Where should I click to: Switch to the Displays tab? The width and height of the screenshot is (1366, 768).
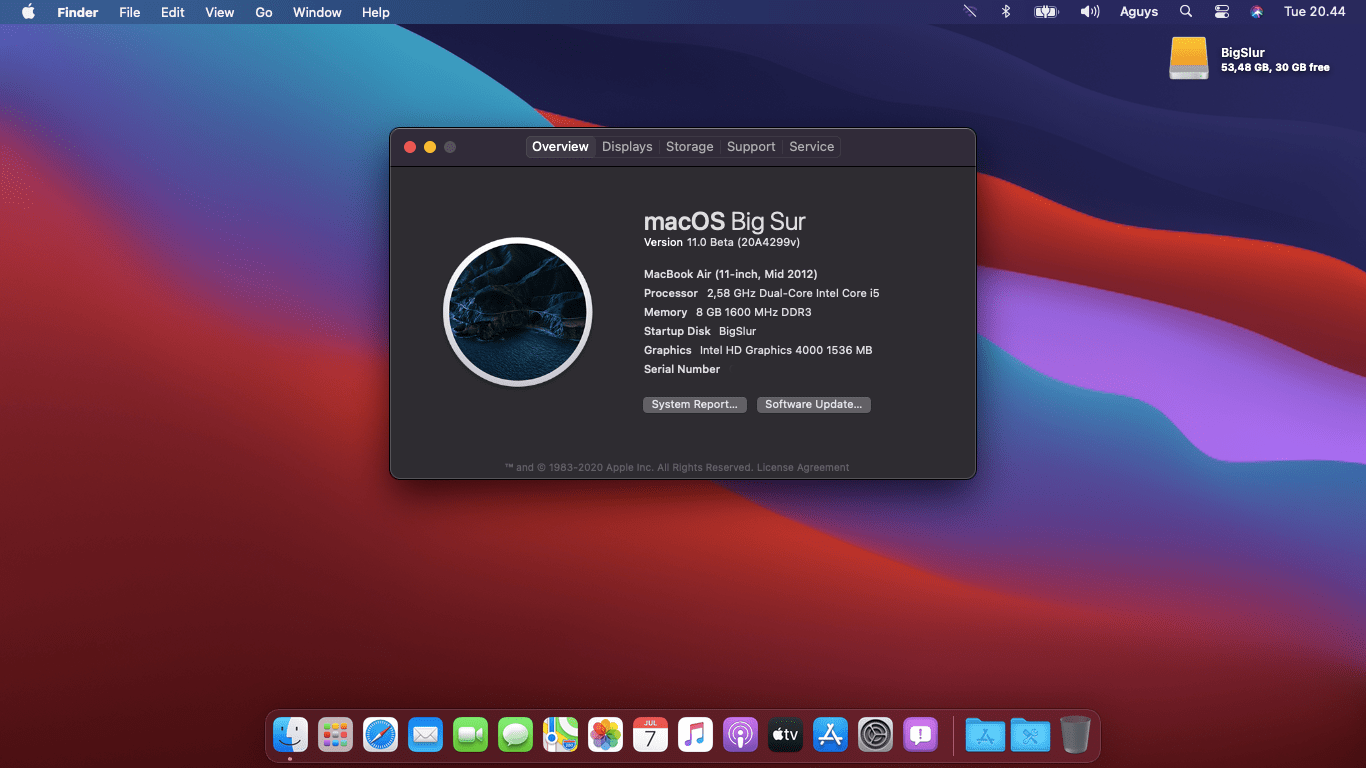tap(627, 147)
